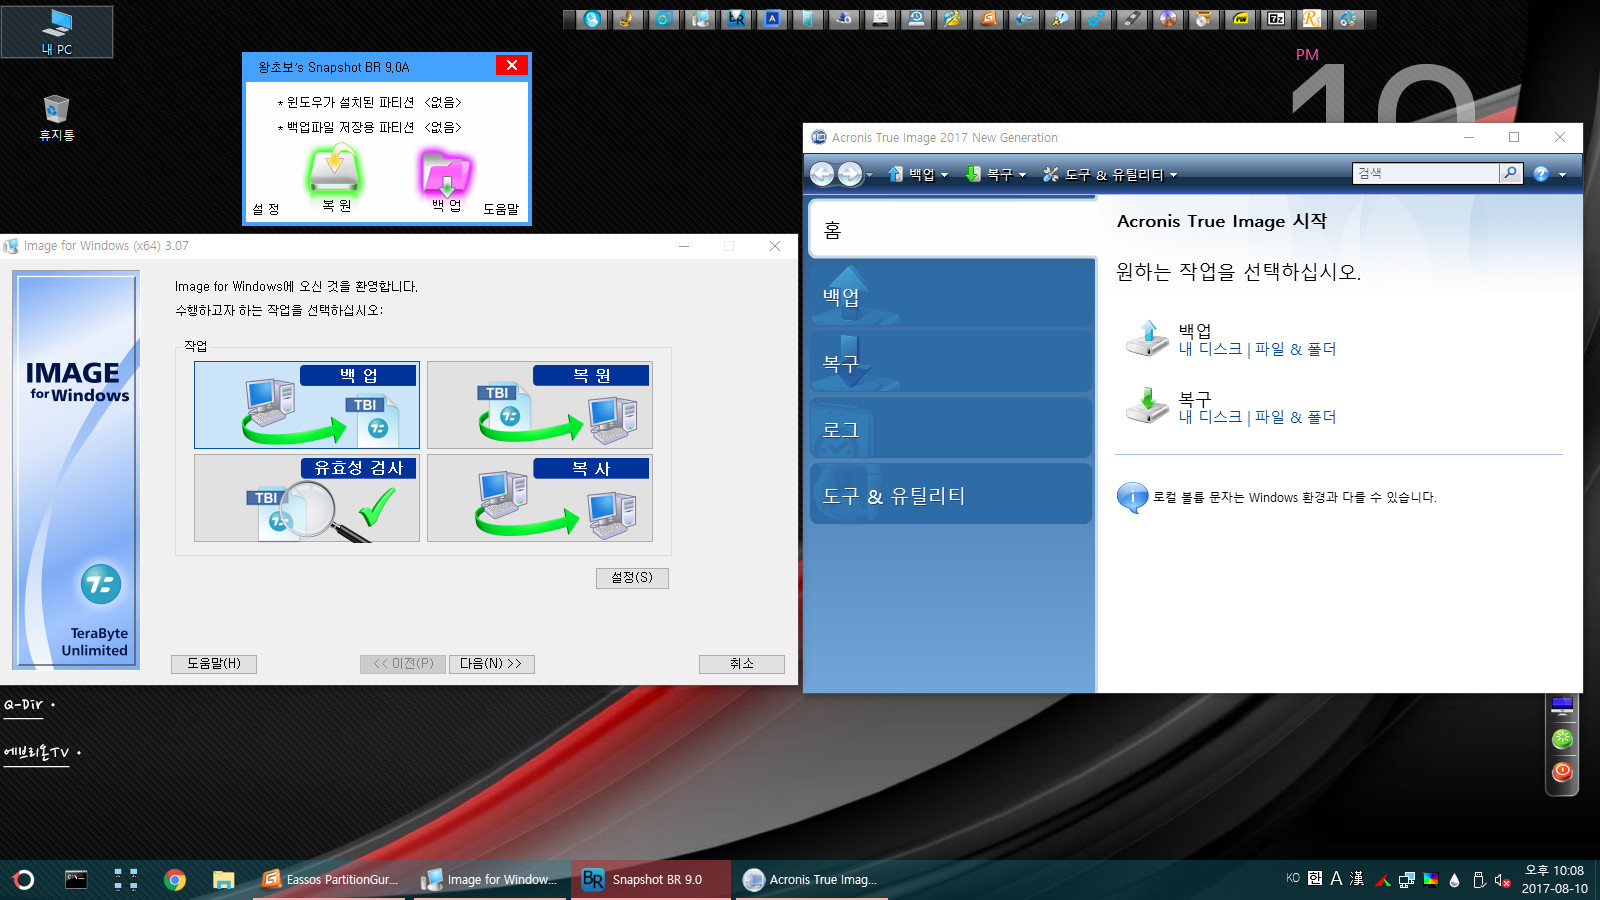Click the blue A Acronis icon in top dock
Screen dimensions: 1600x900
pyautogui.click(x=772, y=18)
